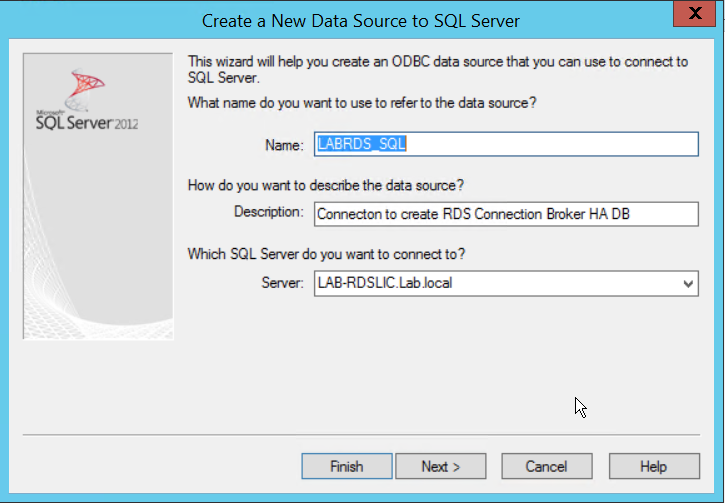Click the Name field containing LABRDS_SQL

pos(505,144)
